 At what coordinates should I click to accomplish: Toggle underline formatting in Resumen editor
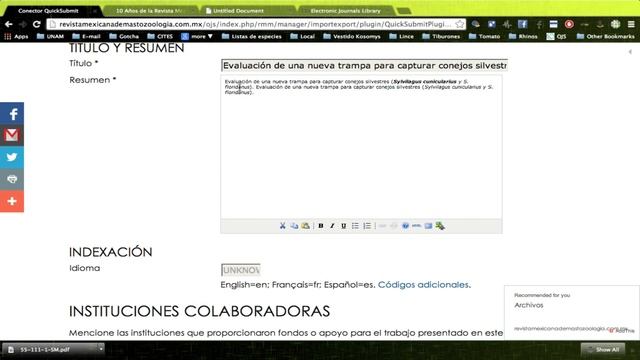tap(344, 226)
